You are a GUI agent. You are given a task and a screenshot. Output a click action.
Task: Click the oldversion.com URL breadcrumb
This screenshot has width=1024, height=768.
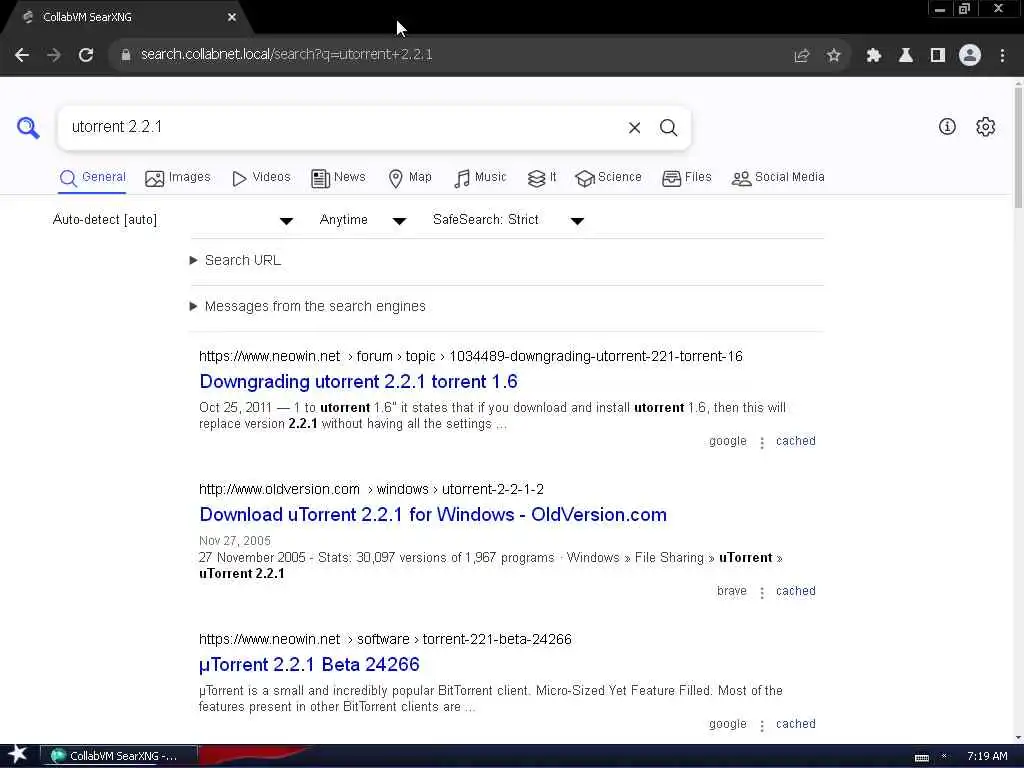pyautogui.click(x=372, y=489)
